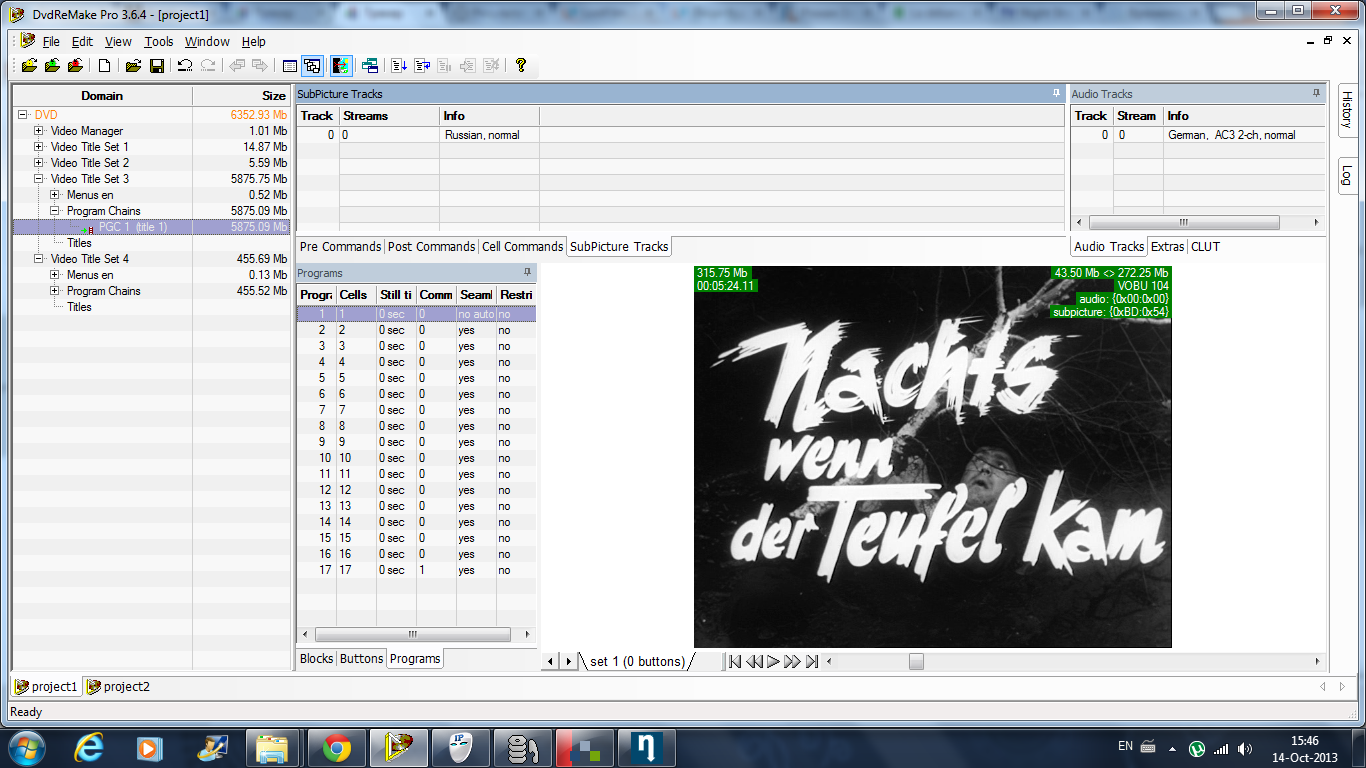Viewport: 1366px width, 768px height.
Task: Fast forward the preview playback
Action: point(792,661)
